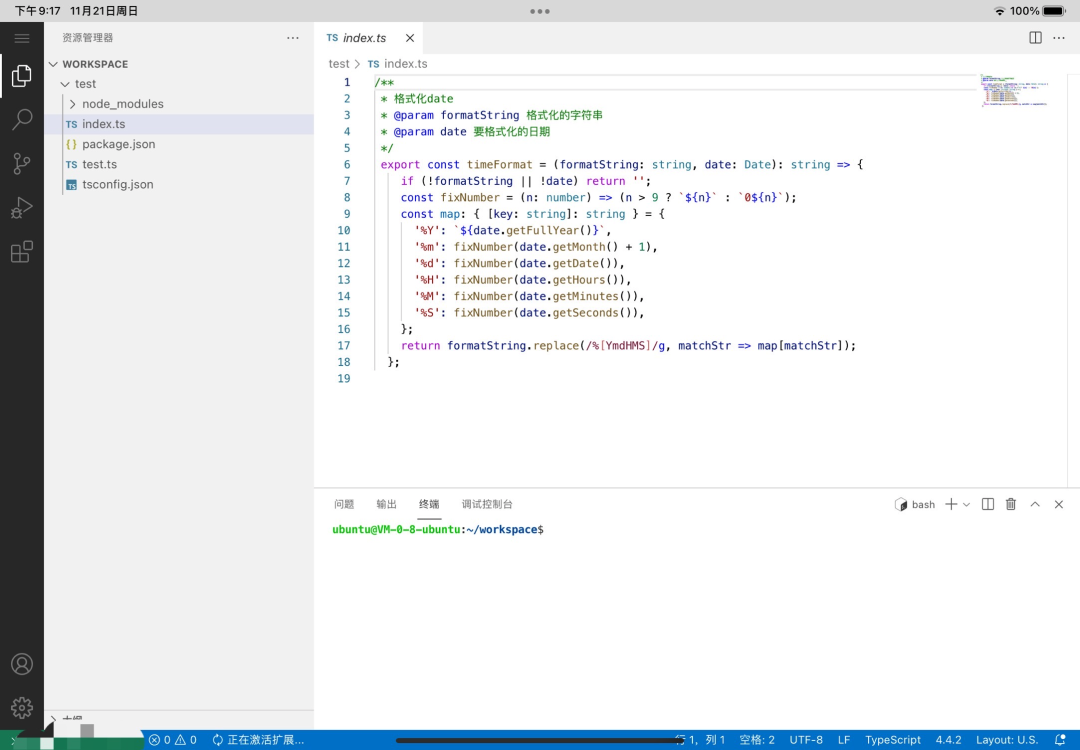Click the timeFormat identifier on line 6

(x=499, y=165)
